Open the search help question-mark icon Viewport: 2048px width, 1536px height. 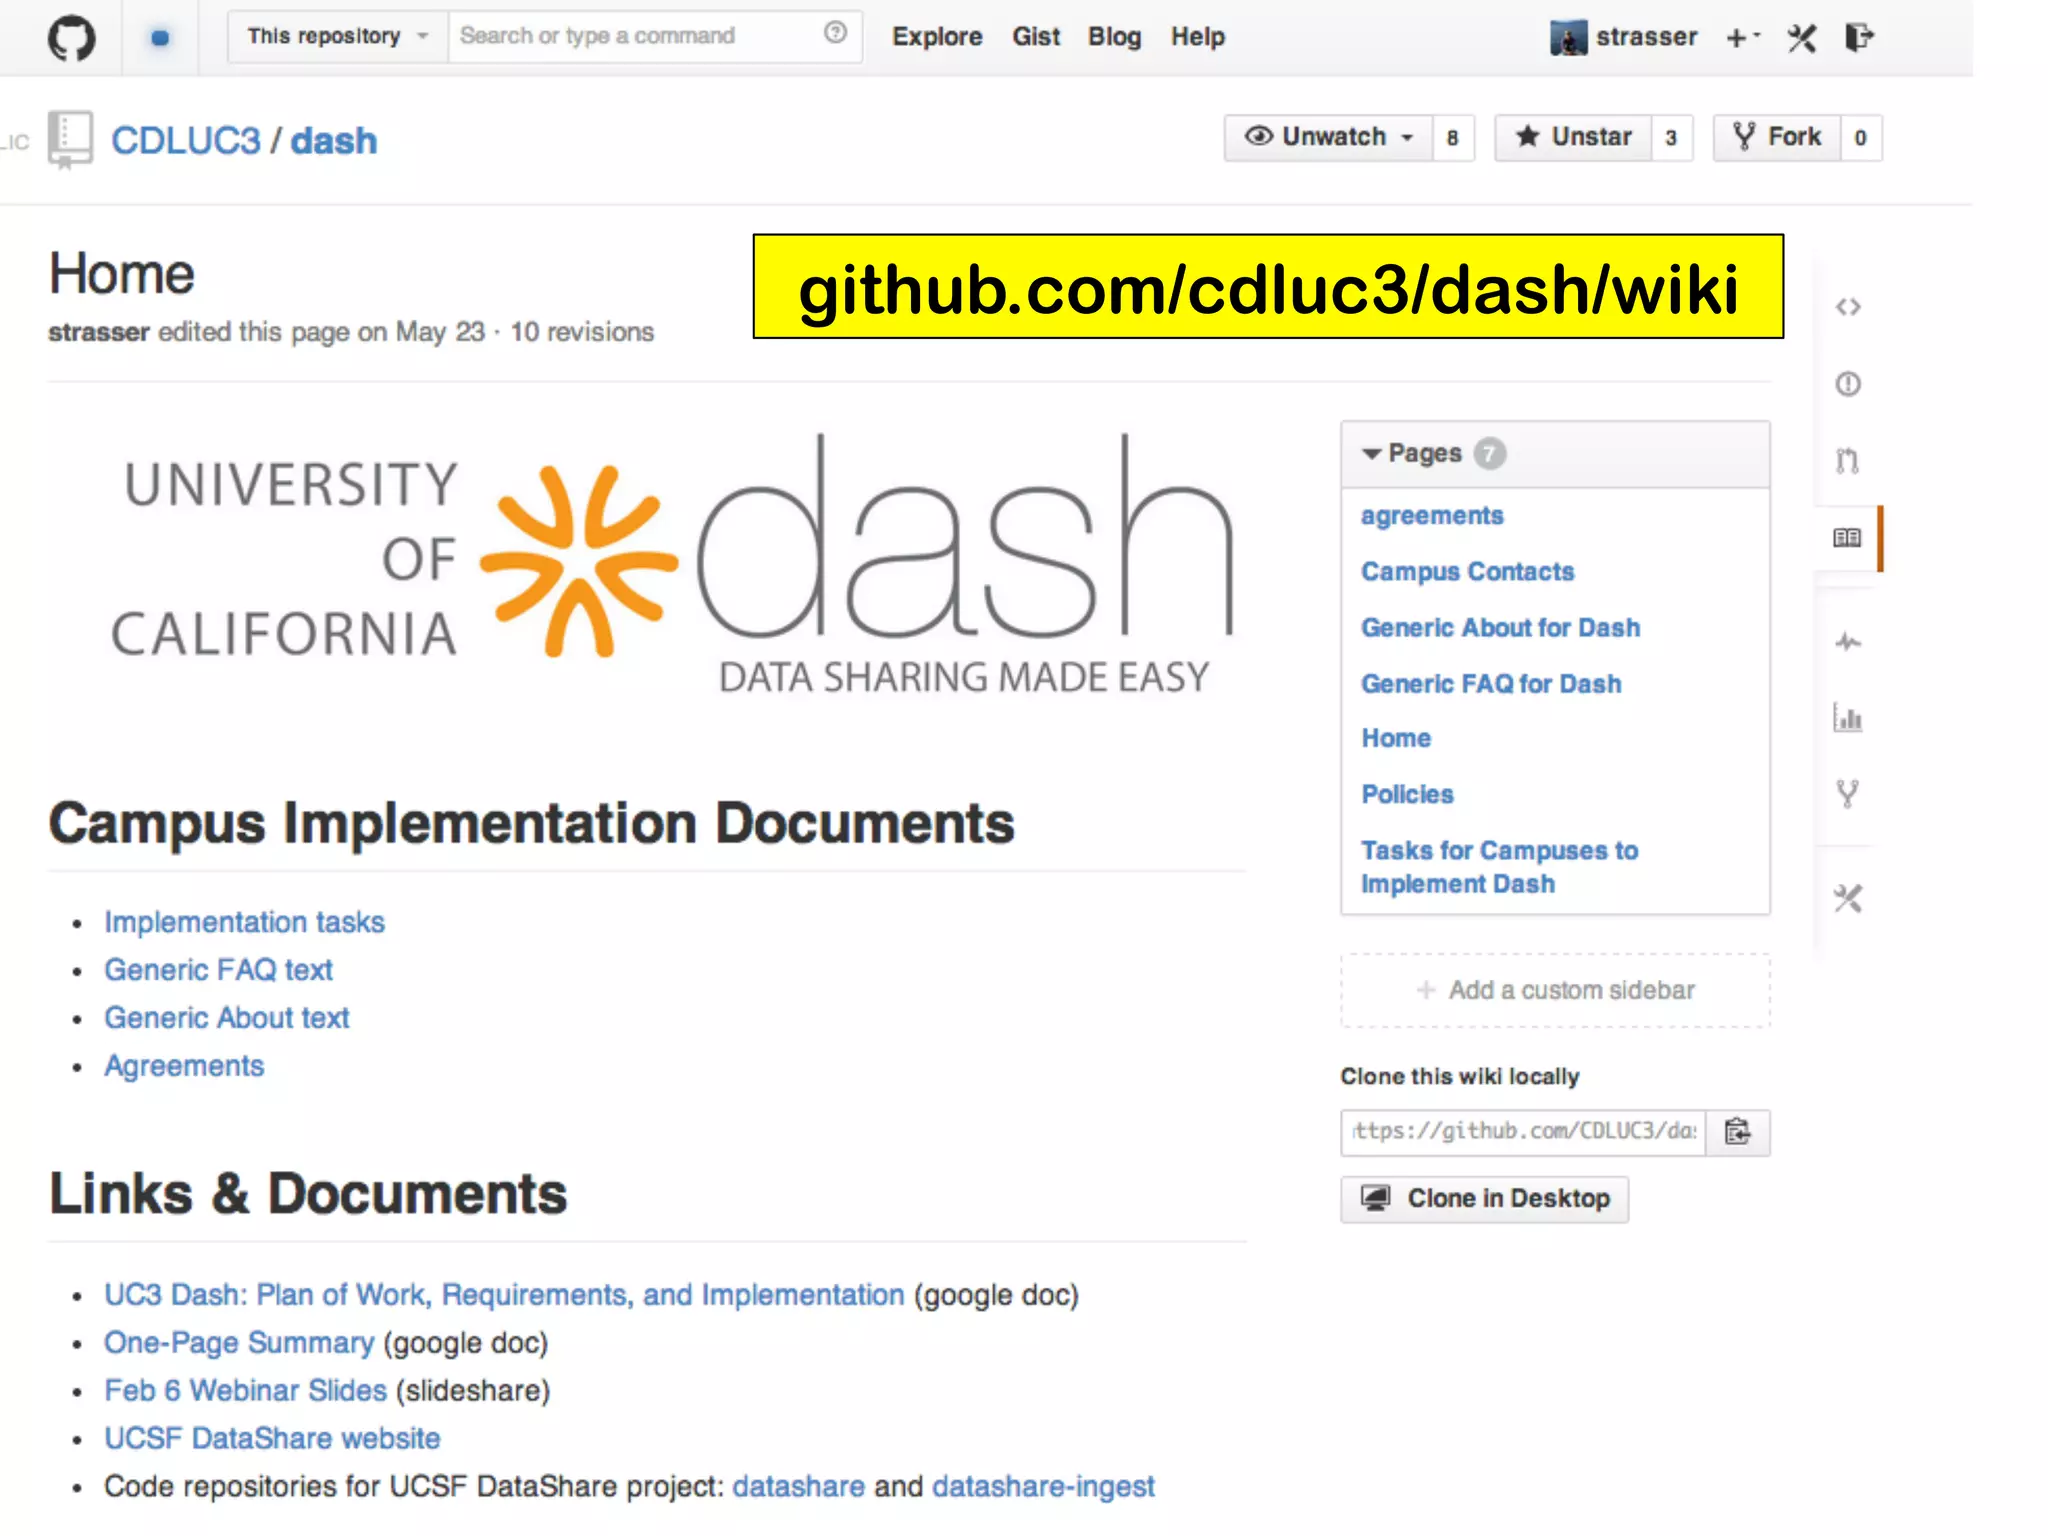[835, 33]
